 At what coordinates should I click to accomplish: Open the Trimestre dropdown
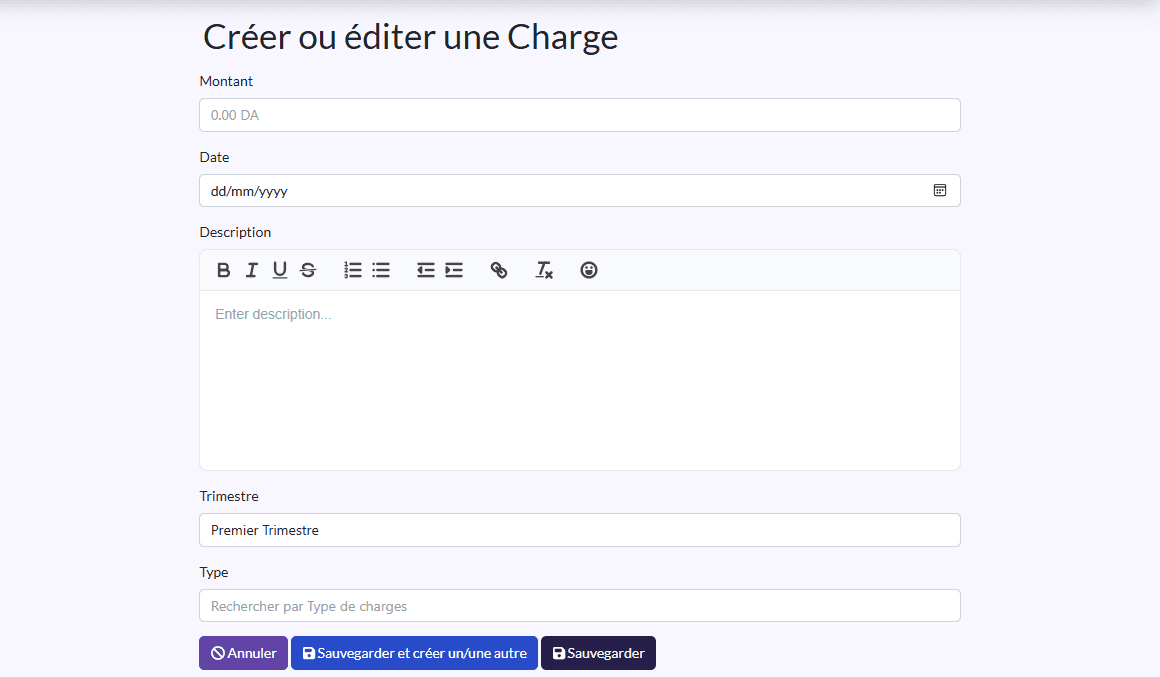point(580,530)
